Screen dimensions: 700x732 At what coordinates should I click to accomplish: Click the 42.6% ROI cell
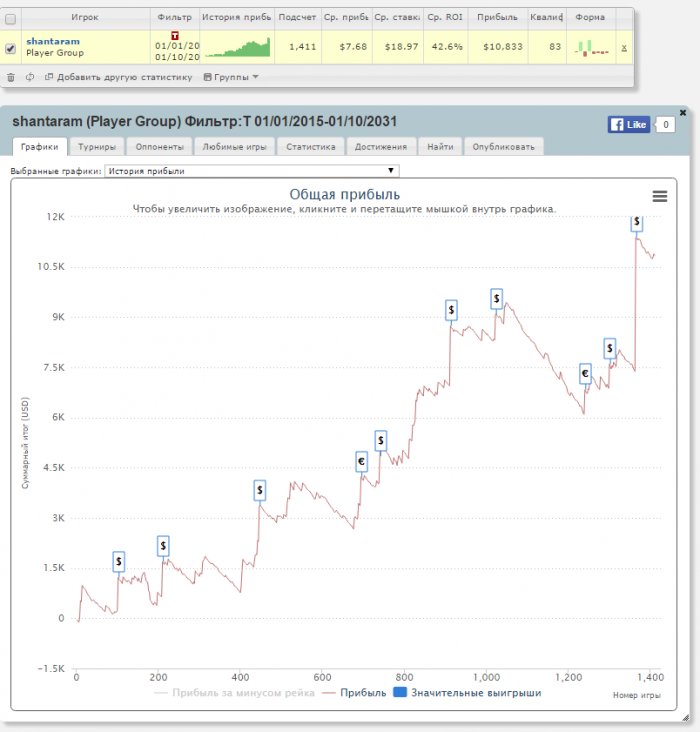coord(447,47)
